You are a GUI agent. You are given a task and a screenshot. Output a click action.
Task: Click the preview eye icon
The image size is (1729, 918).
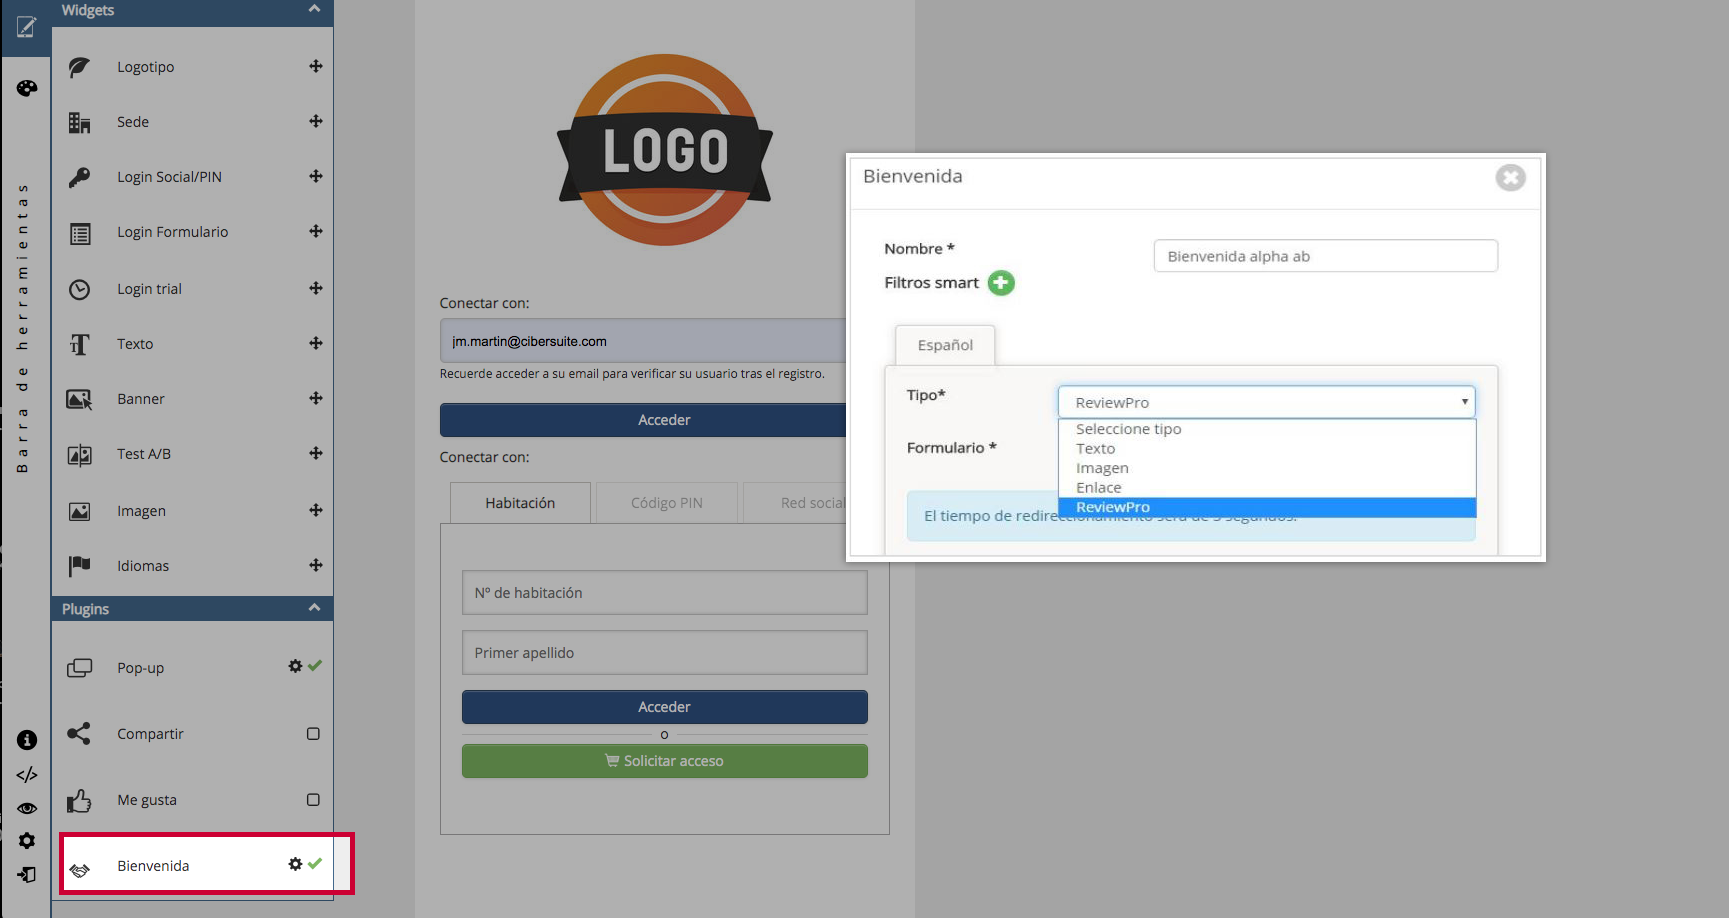tap(27, 808)
